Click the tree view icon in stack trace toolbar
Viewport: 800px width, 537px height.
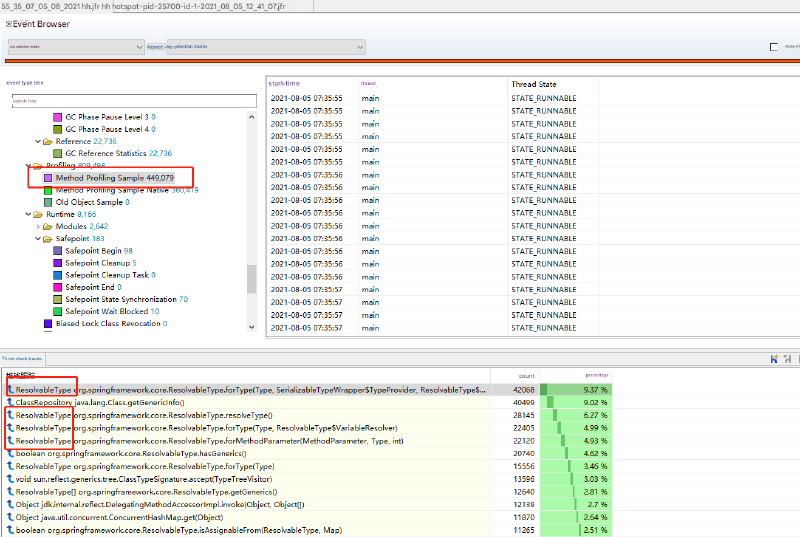tap(775, 358)
